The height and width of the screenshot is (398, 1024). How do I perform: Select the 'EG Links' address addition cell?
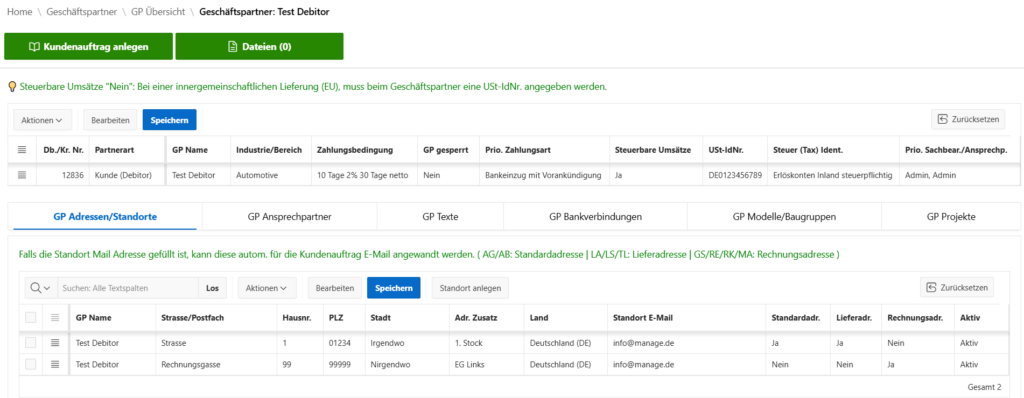[486, 364]
